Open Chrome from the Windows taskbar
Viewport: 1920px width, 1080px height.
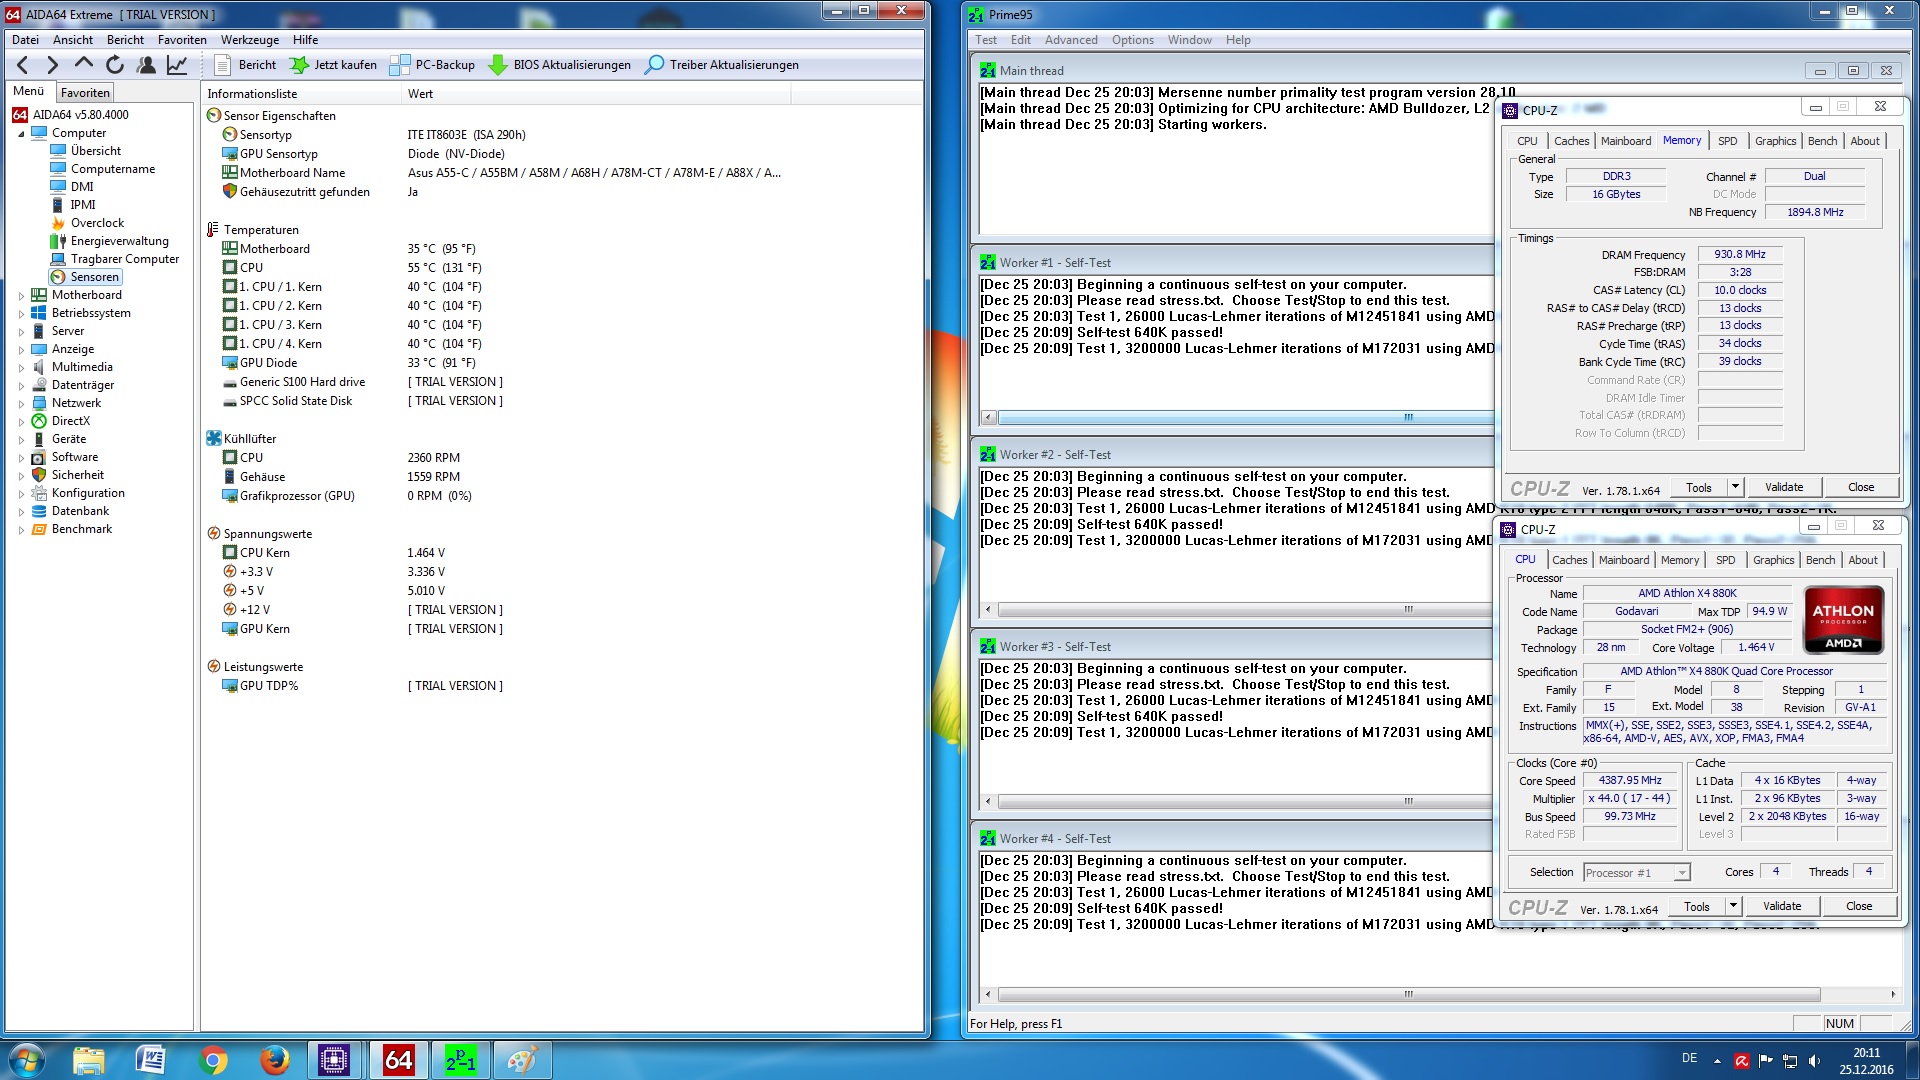(x=212, y=1060)
